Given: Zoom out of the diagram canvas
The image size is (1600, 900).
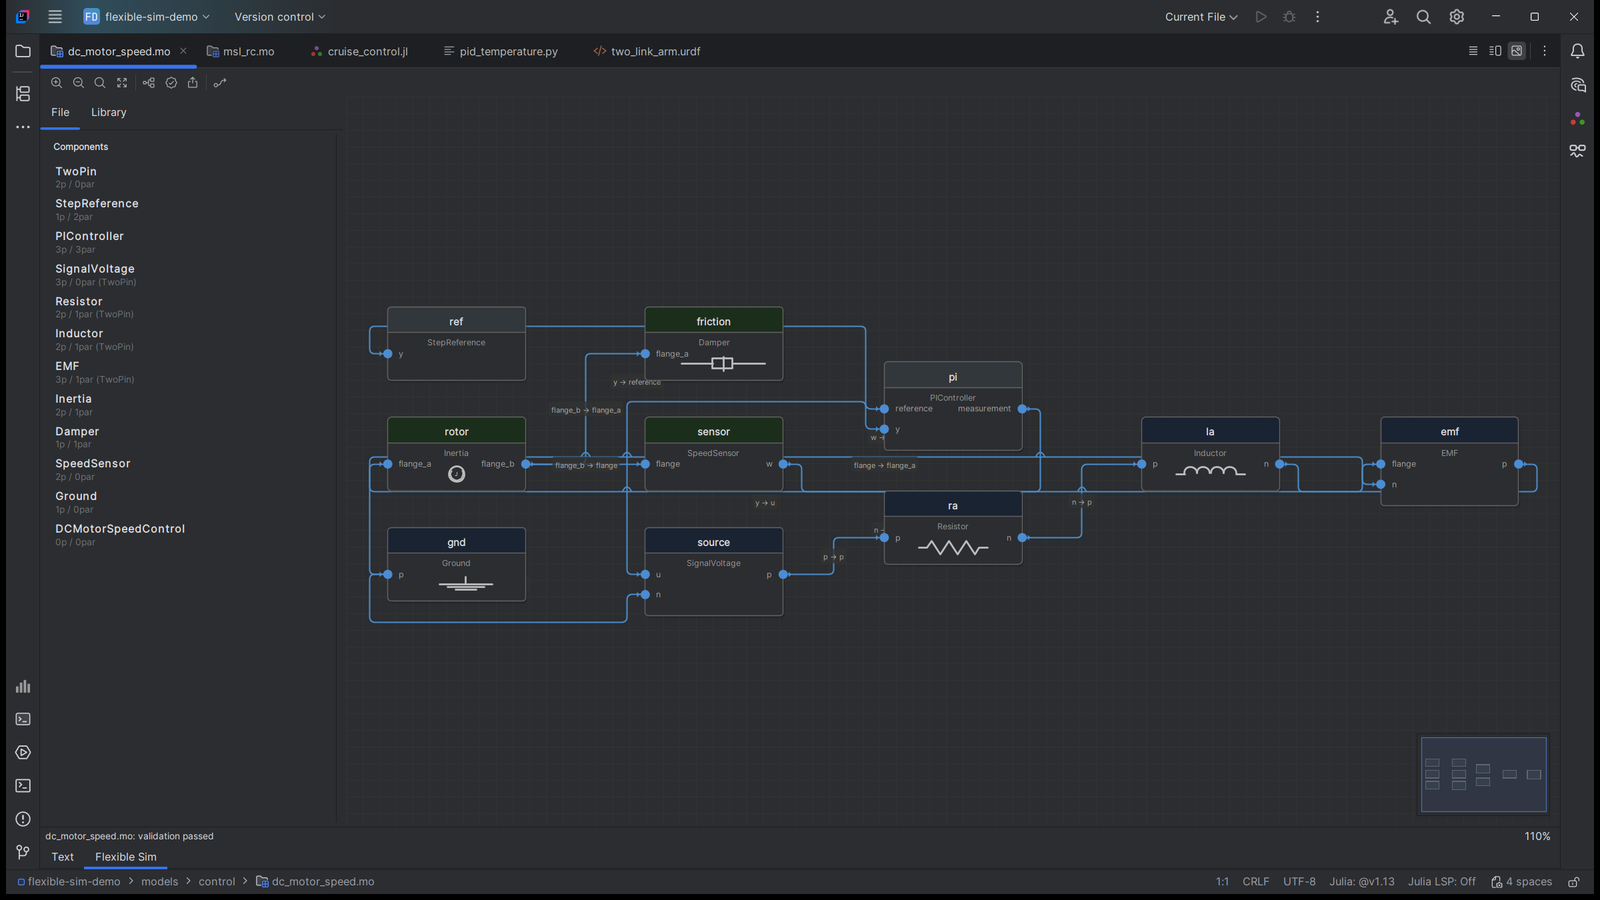Looking at the screenshot, I should 78,83.
